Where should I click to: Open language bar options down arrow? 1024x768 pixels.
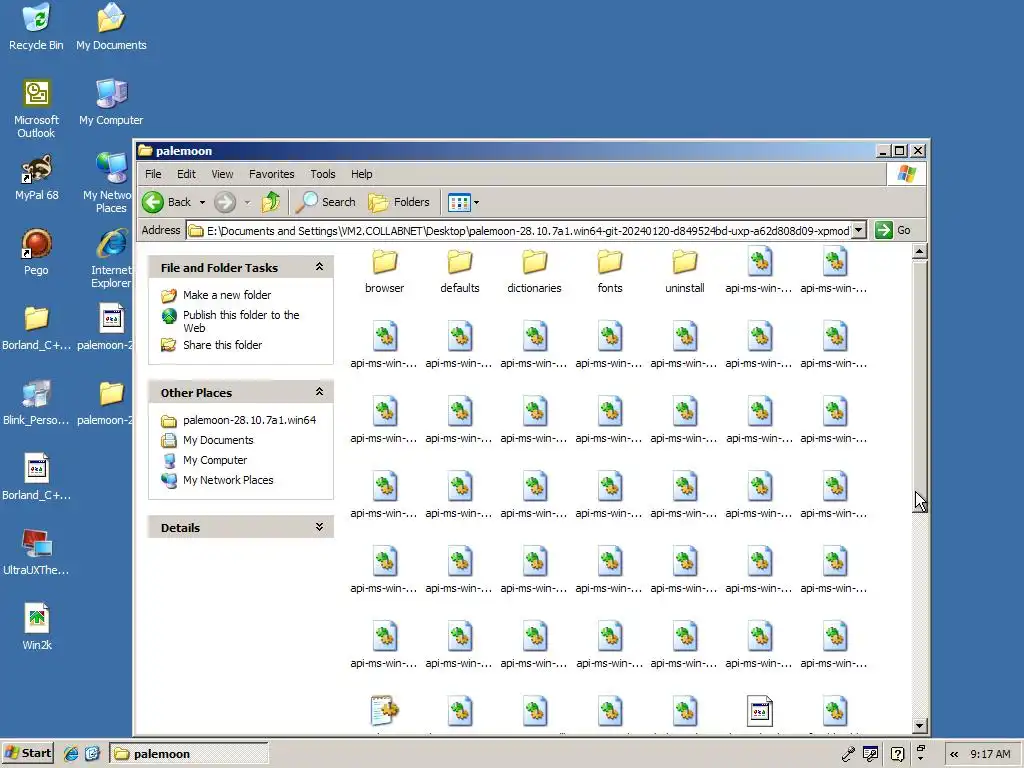(921, 759)
